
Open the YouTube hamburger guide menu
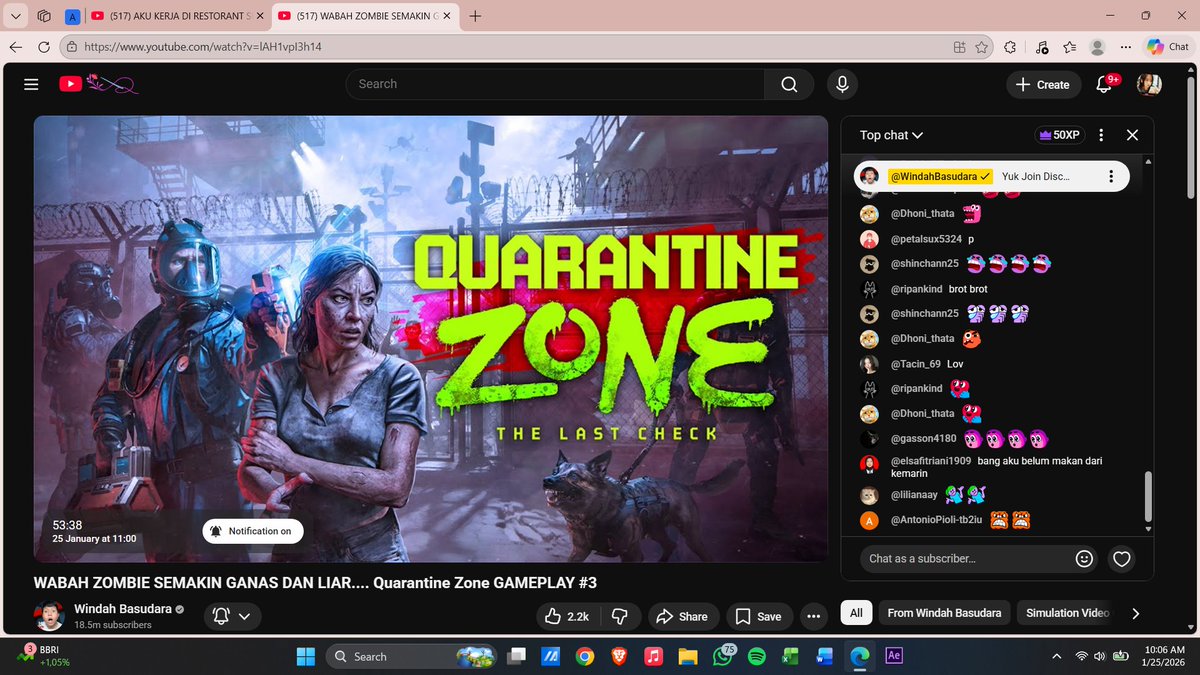31,85
